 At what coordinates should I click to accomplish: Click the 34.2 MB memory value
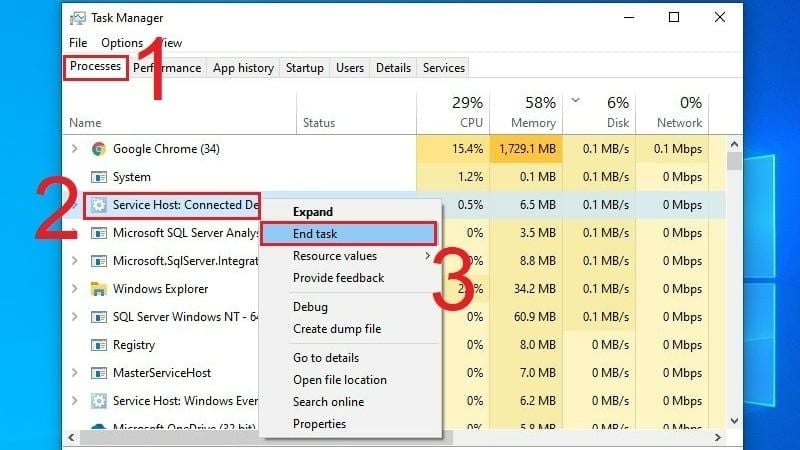(x=534, y=289)
